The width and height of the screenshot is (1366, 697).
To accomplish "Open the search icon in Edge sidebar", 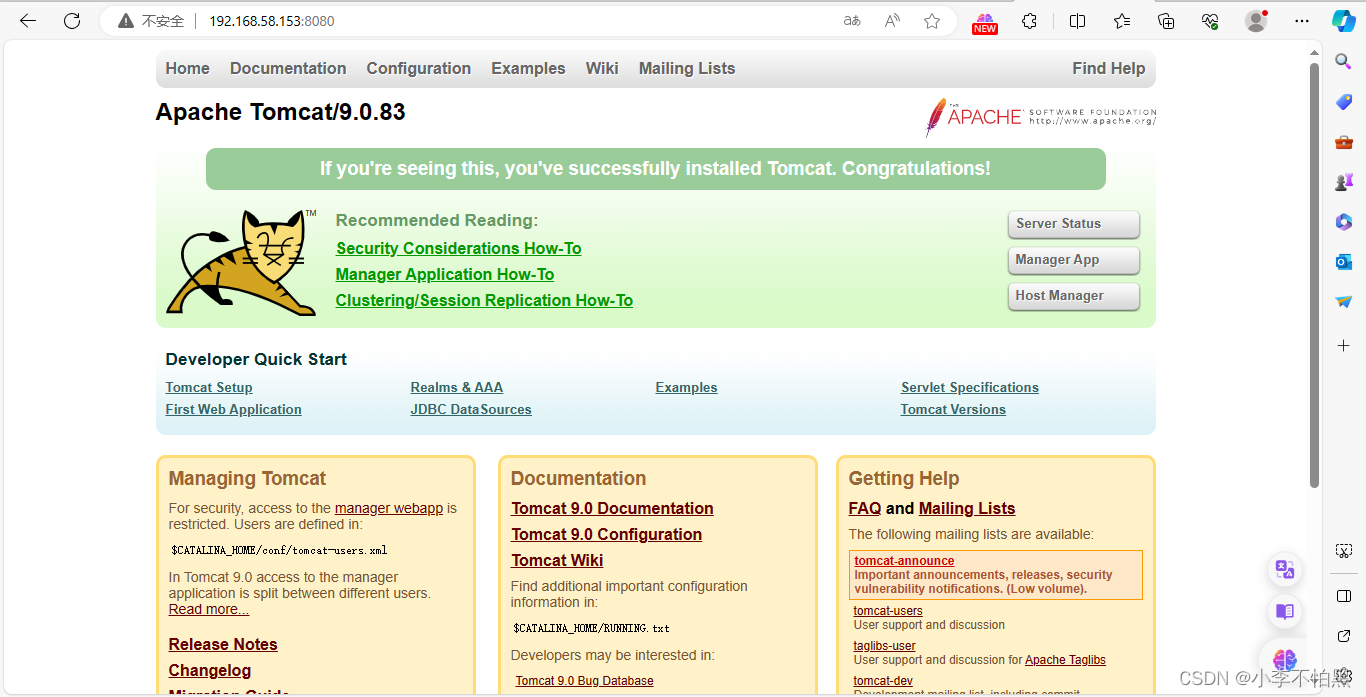I will [x=1343, y=61].
